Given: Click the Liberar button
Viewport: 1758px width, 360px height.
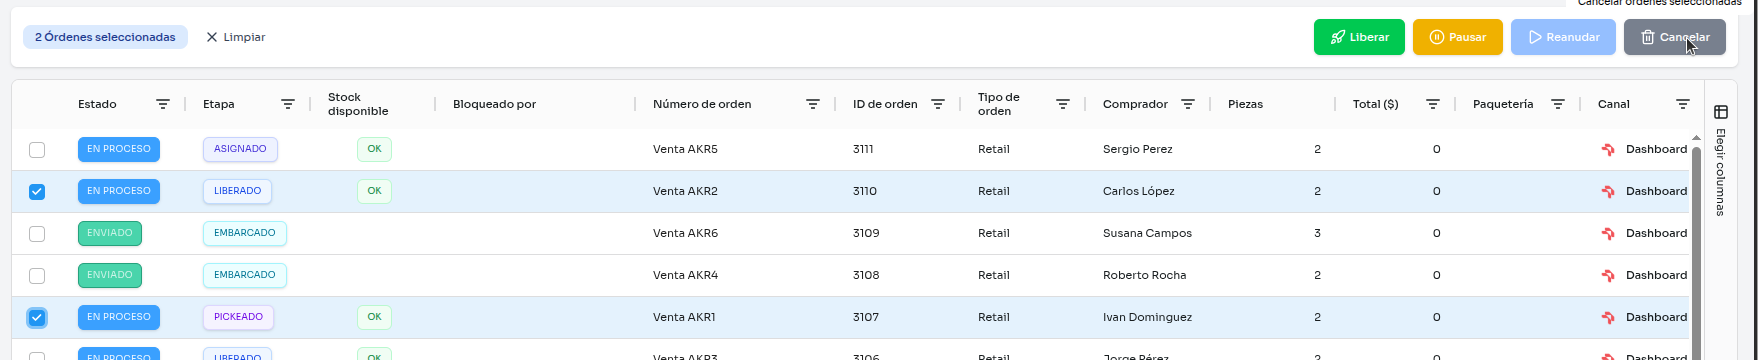Looking at the screenshot, I should 1359,37.
